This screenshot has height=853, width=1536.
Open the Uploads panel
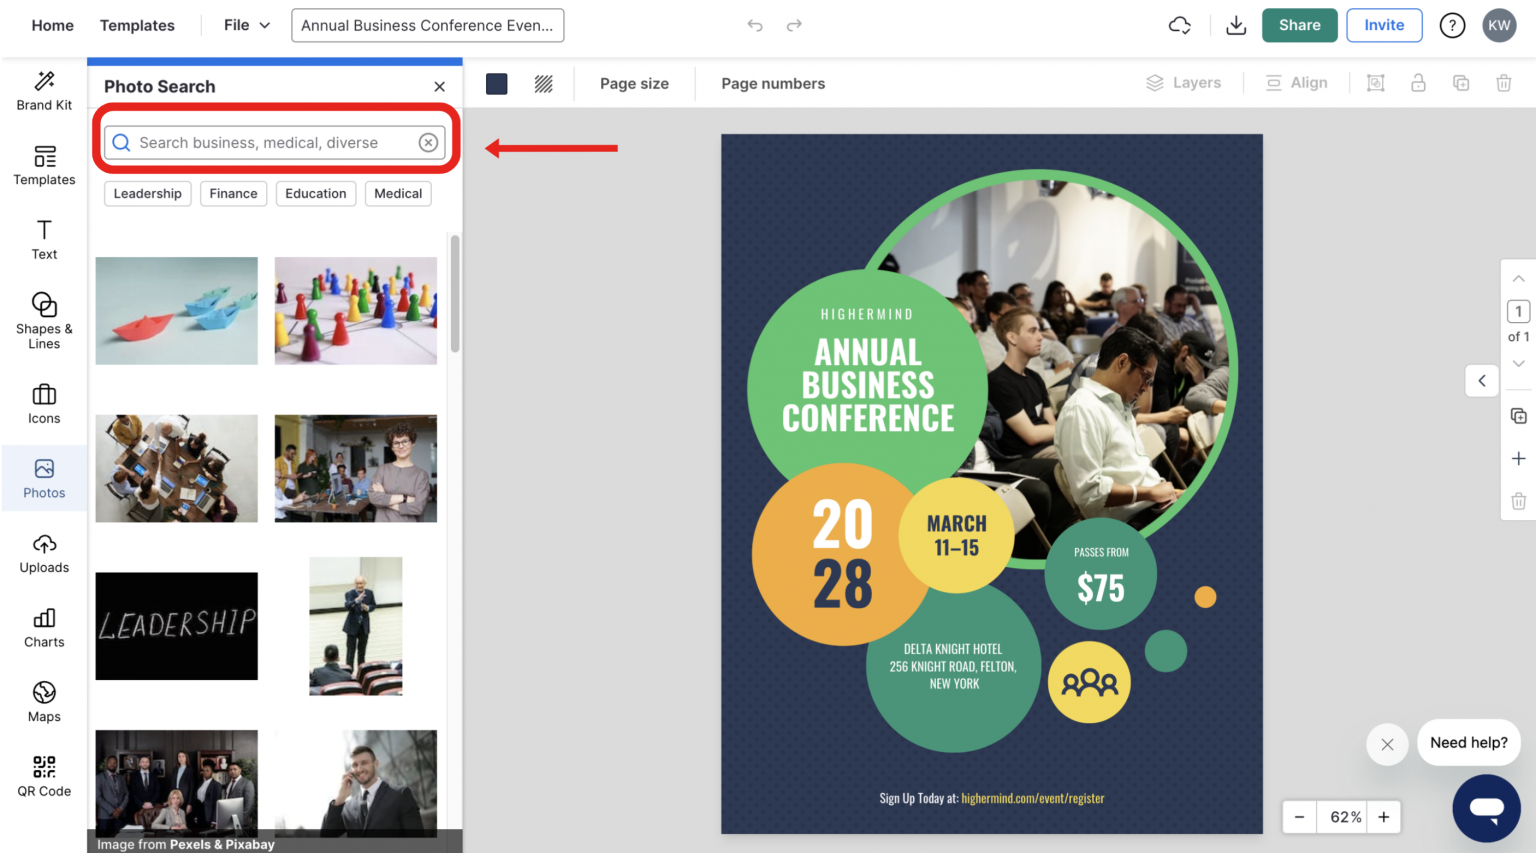click(44, 554)
